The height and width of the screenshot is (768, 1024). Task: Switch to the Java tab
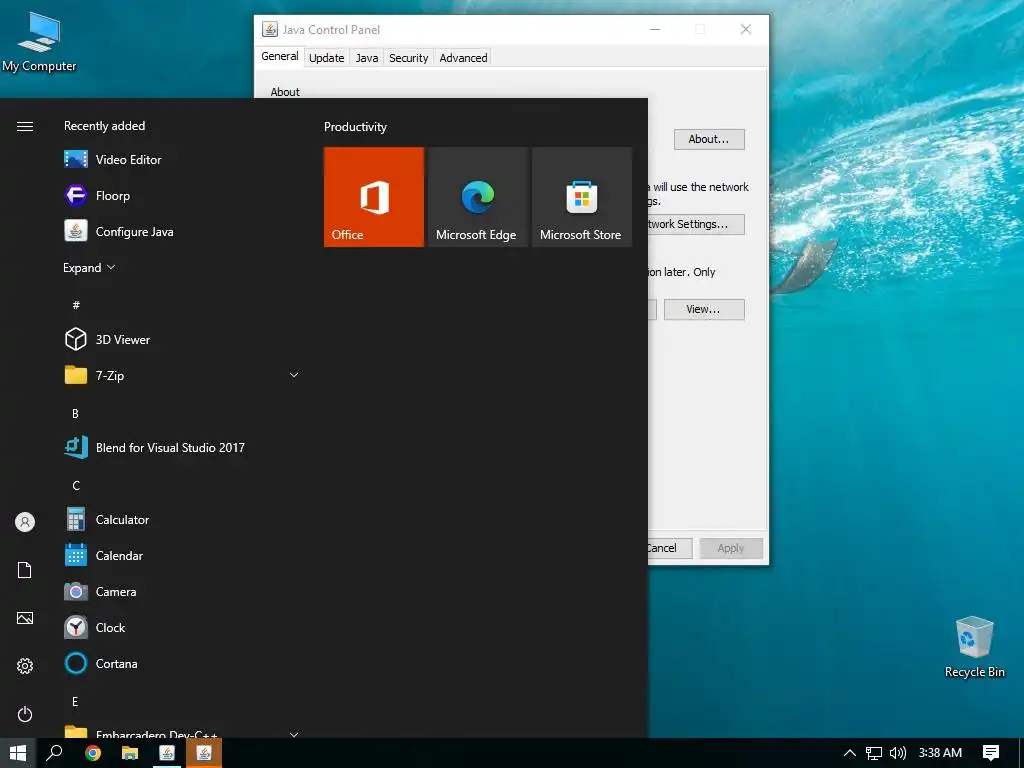click(366, 57)
